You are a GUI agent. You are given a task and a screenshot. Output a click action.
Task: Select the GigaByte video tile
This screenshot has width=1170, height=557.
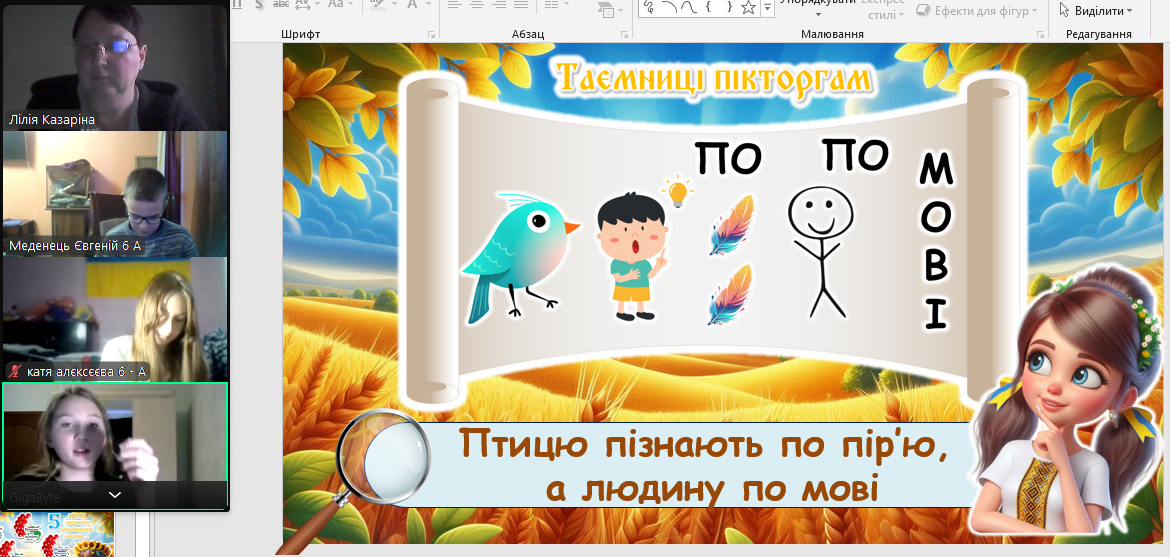click(115, 446)
